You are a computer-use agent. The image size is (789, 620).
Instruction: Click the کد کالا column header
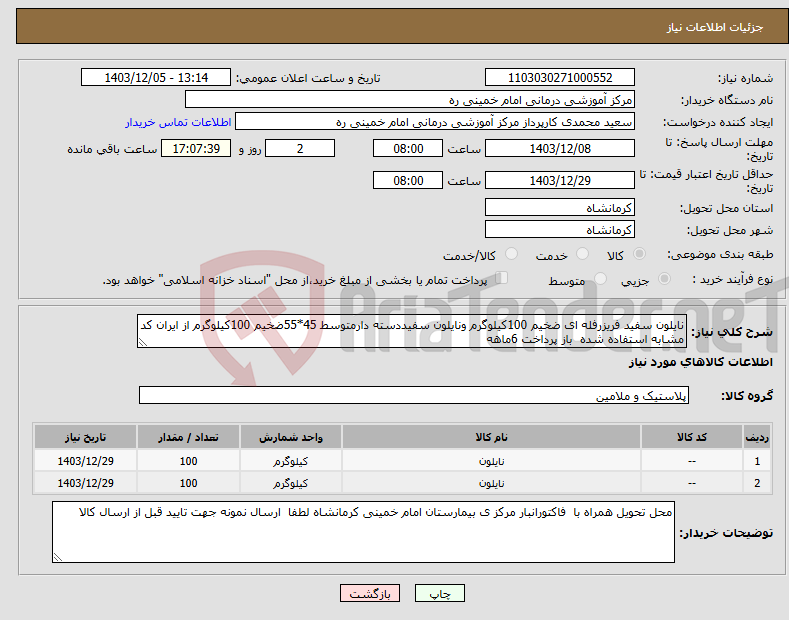[x=692, y=437]
